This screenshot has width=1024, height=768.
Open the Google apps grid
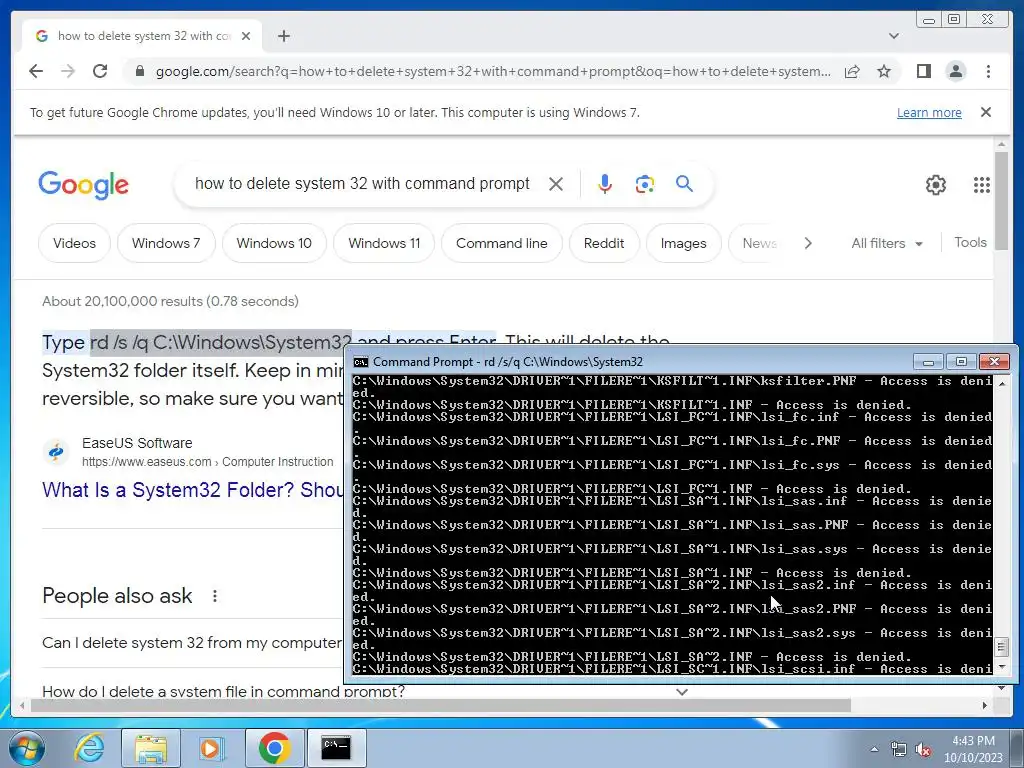click(x=982, y=185)
